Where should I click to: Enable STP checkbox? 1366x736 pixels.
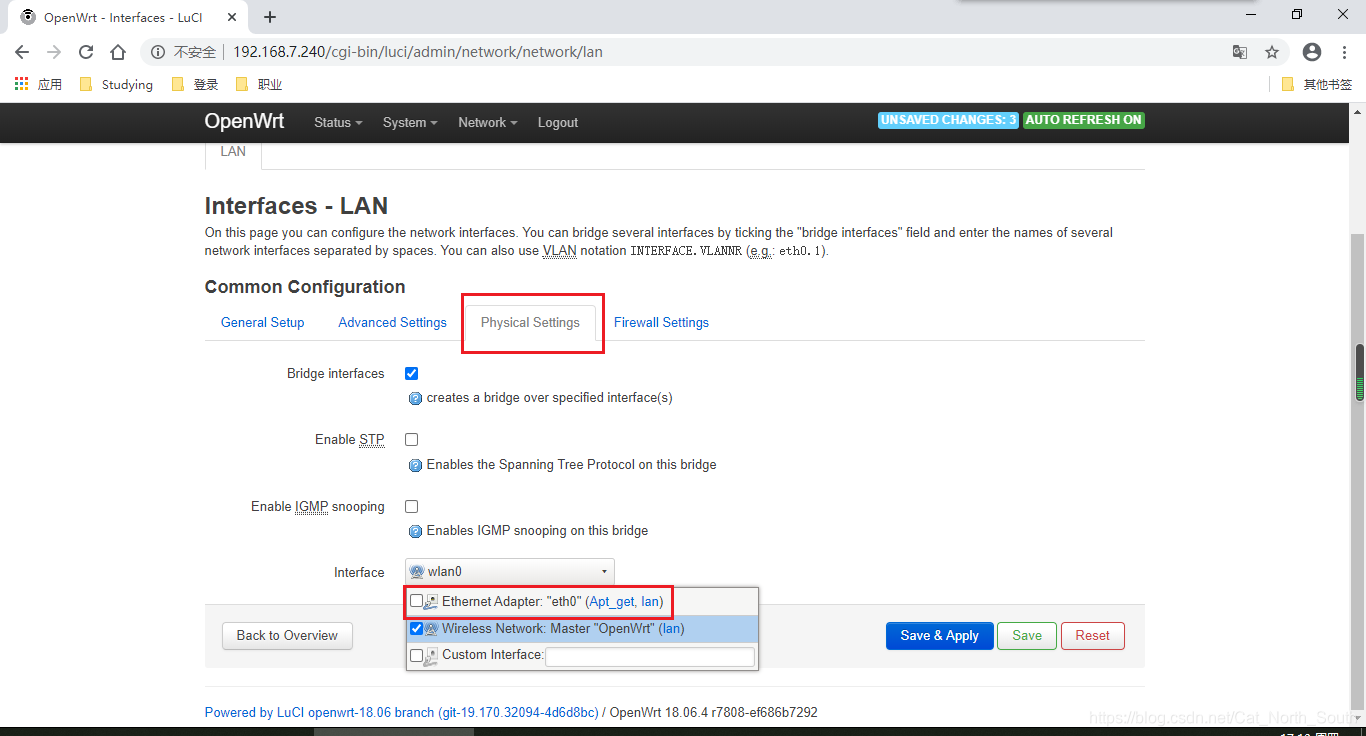[x=411, y=439]
